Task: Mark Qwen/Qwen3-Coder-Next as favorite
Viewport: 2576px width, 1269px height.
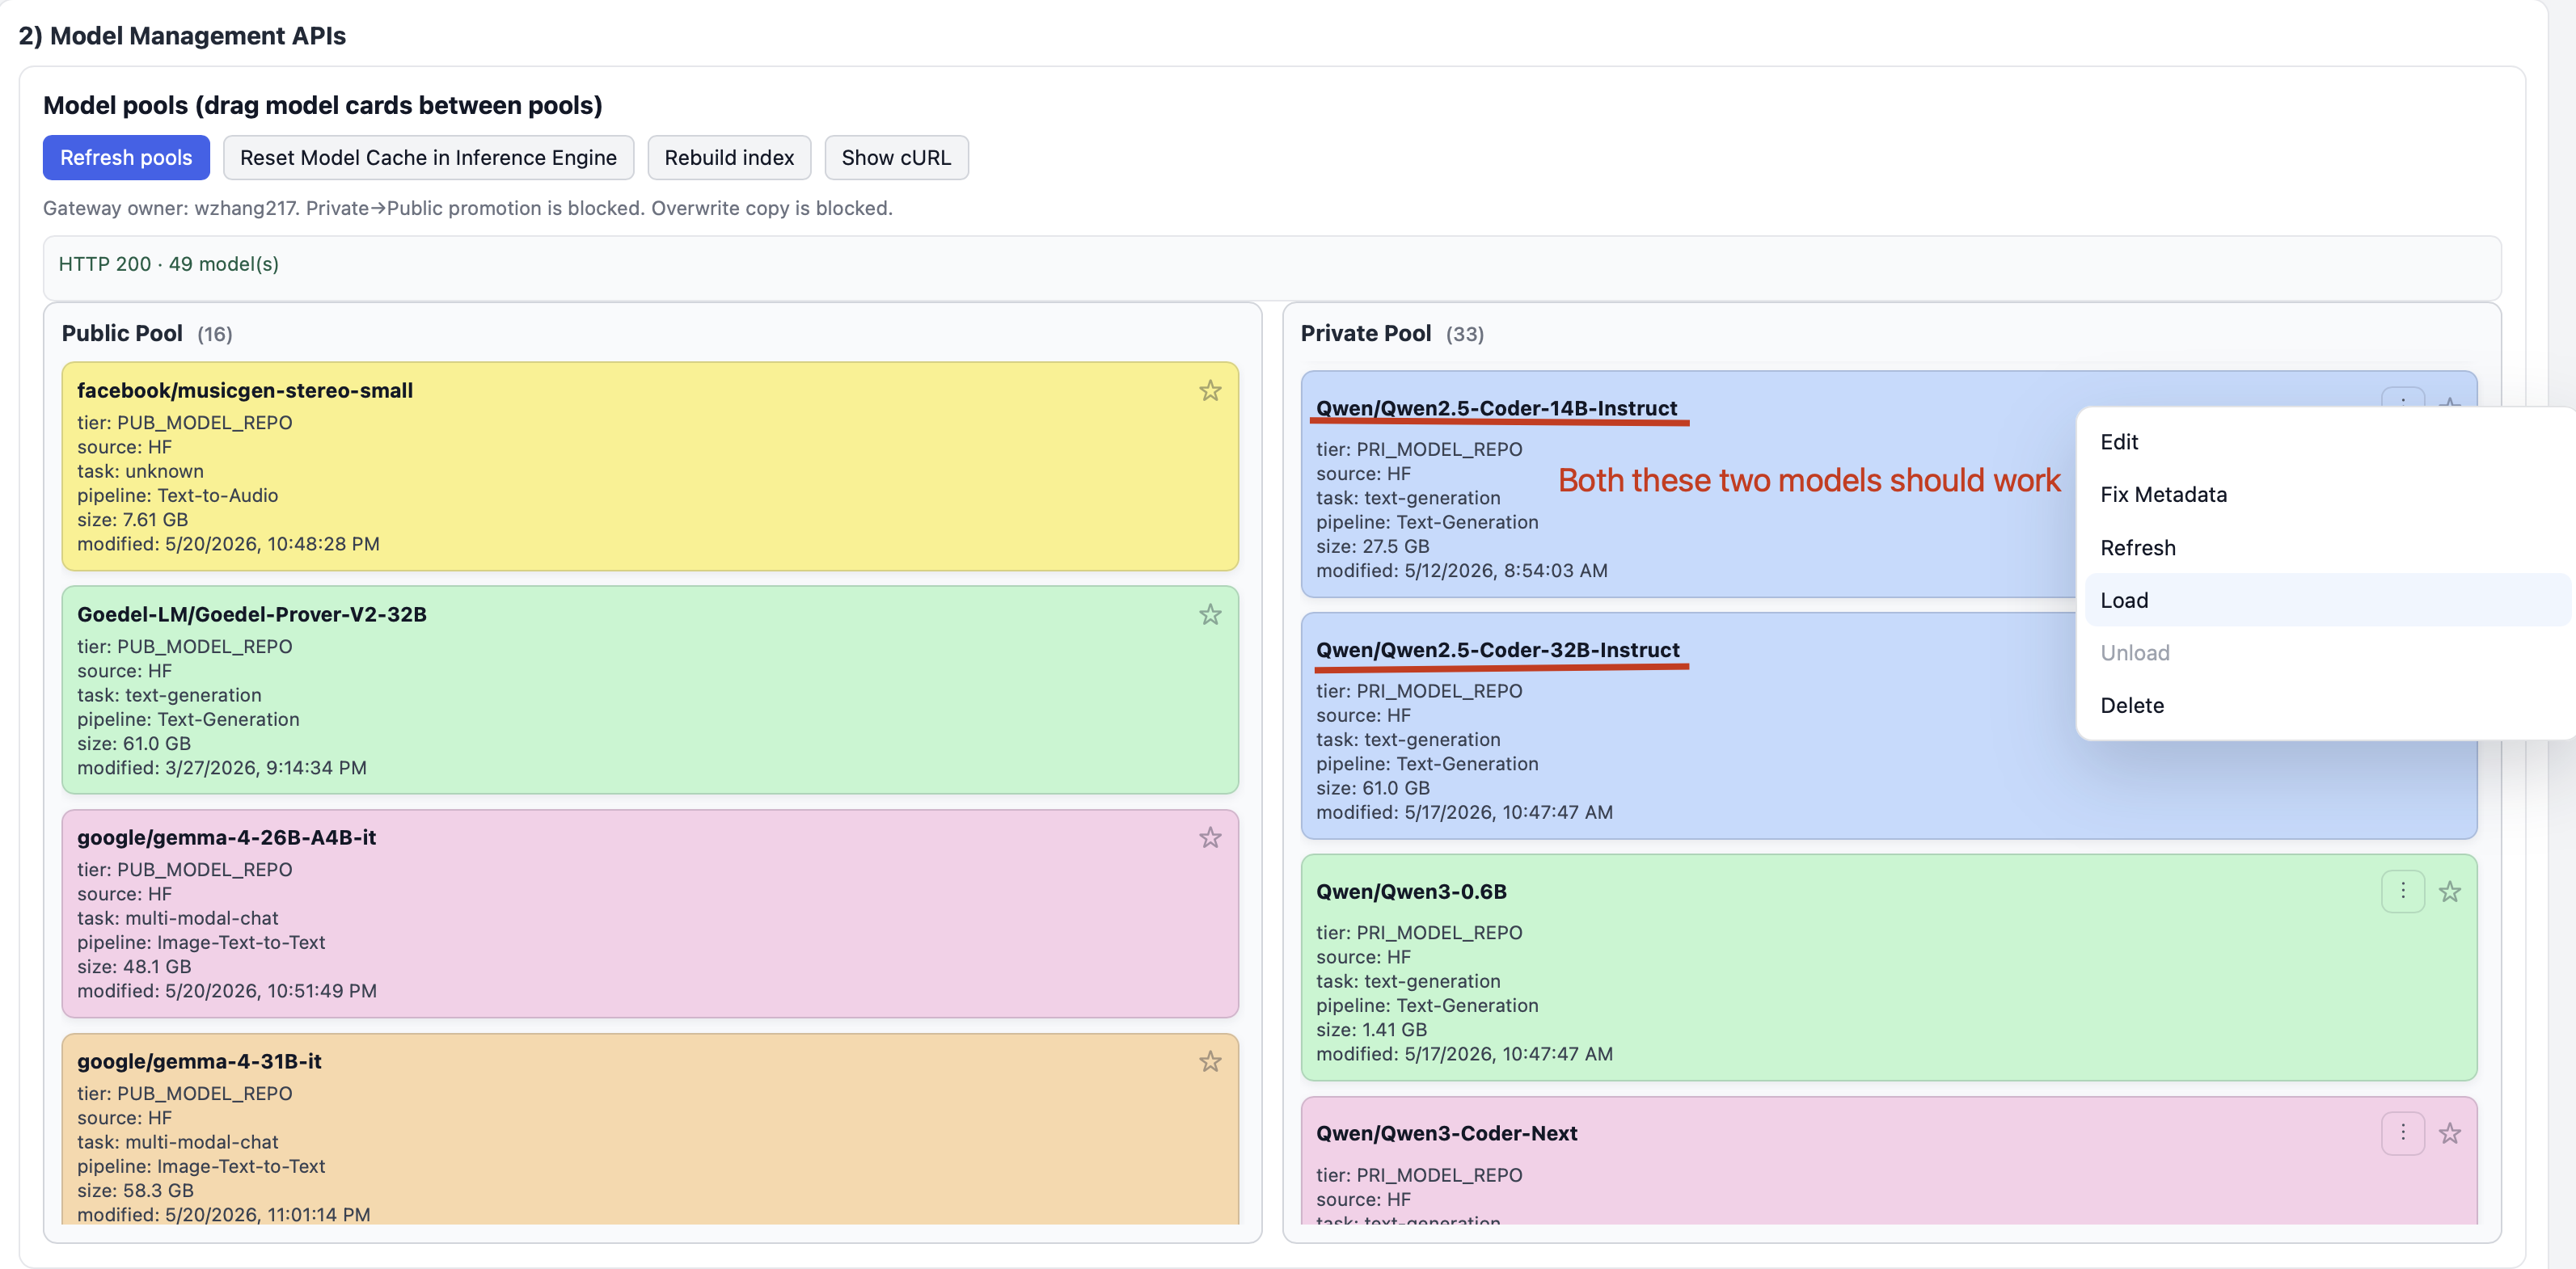Action: click(2449, 1134)
